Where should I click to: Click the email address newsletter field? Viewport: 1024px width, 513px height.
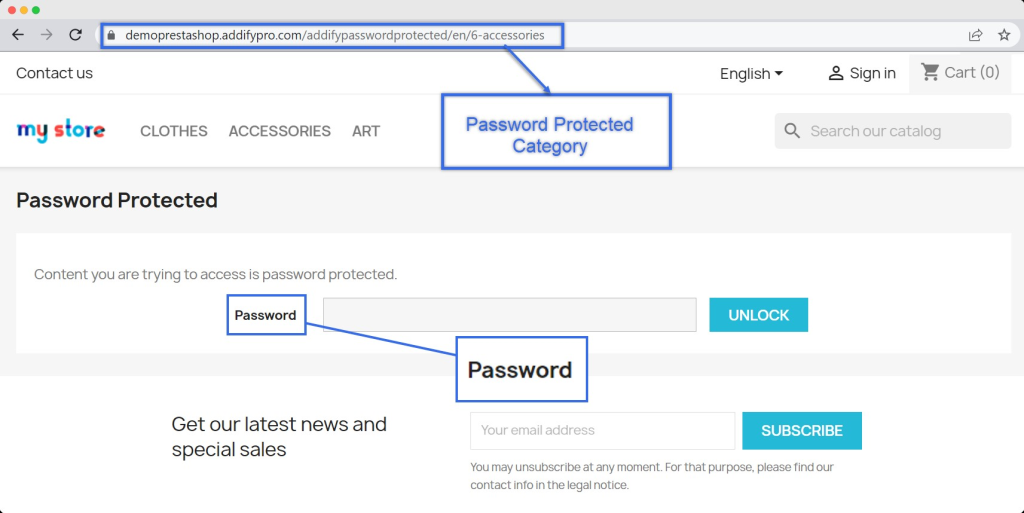tap(602, 431)
